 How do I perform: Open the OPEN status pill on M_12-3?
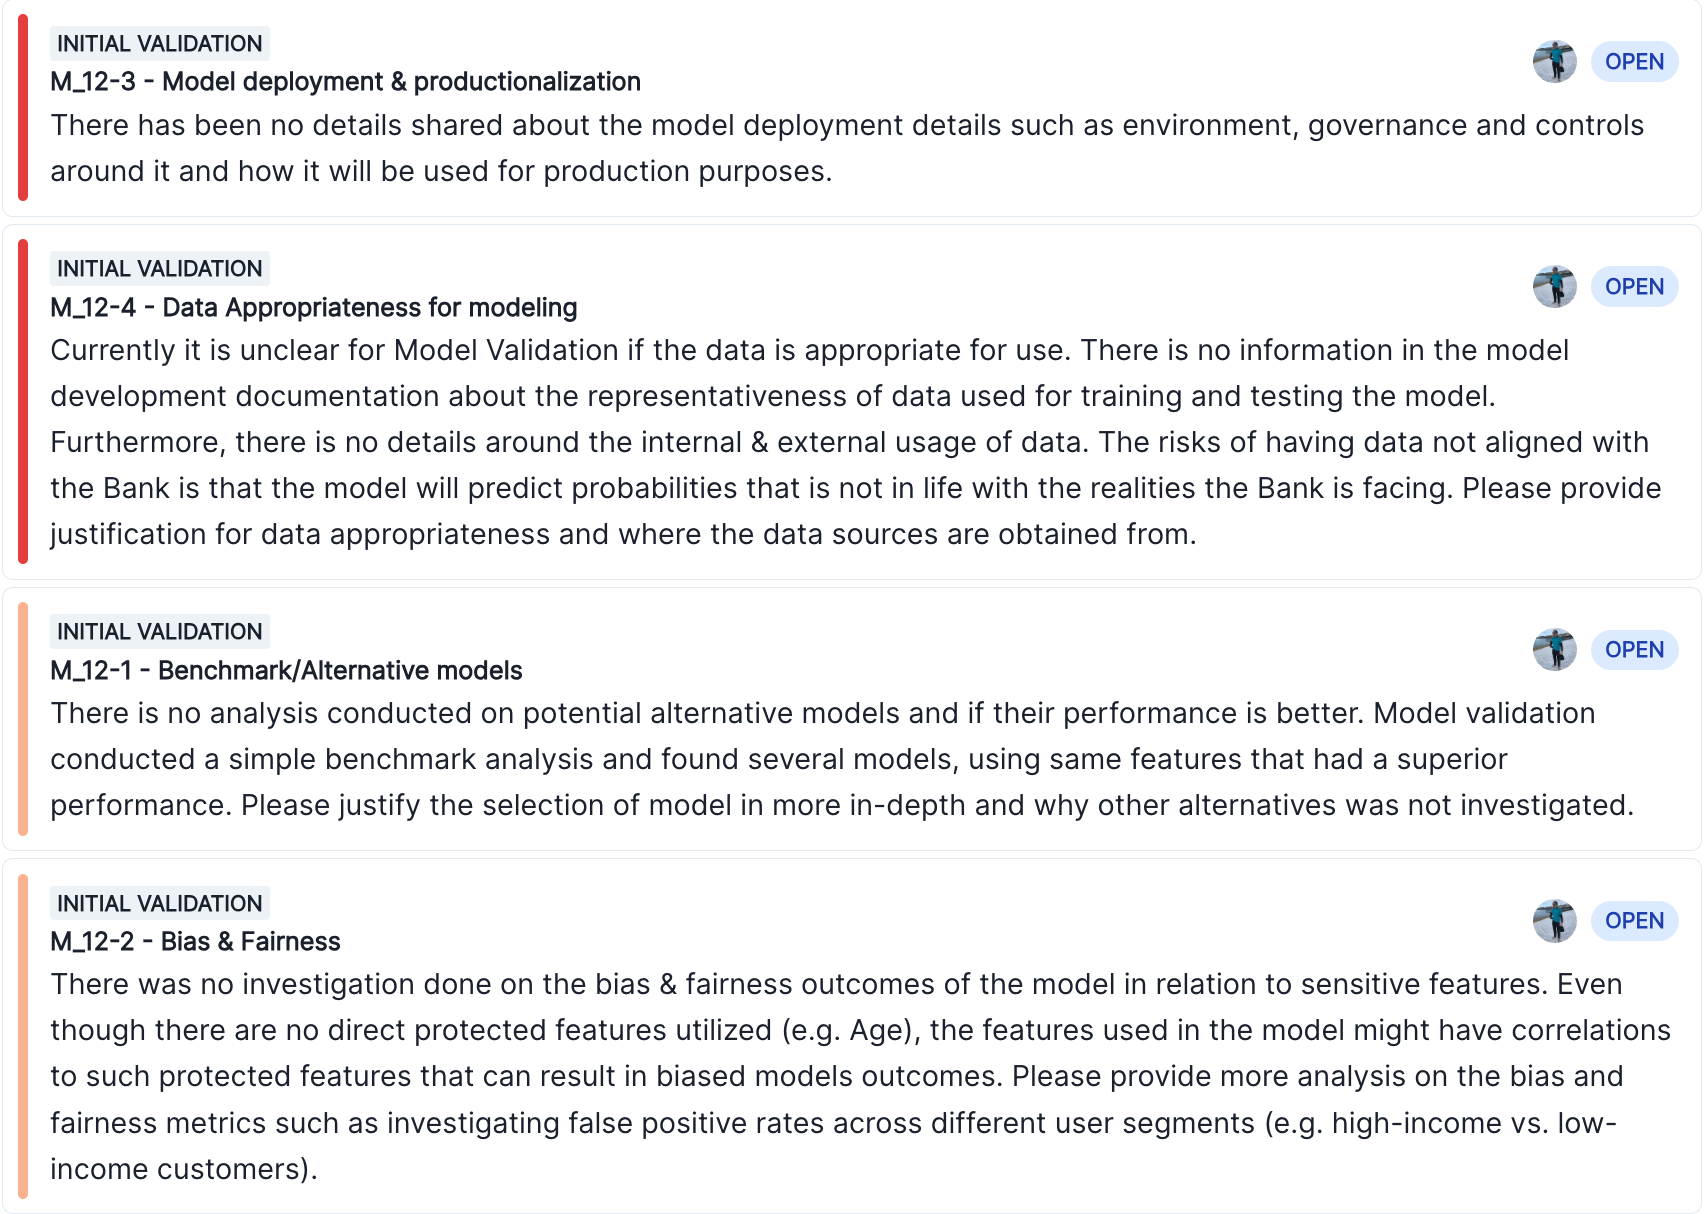tap(1634, 61)
